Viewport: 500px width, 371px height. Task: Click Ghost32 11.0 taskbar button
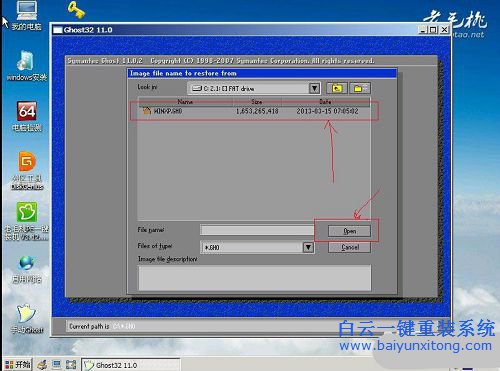(131, 365)
